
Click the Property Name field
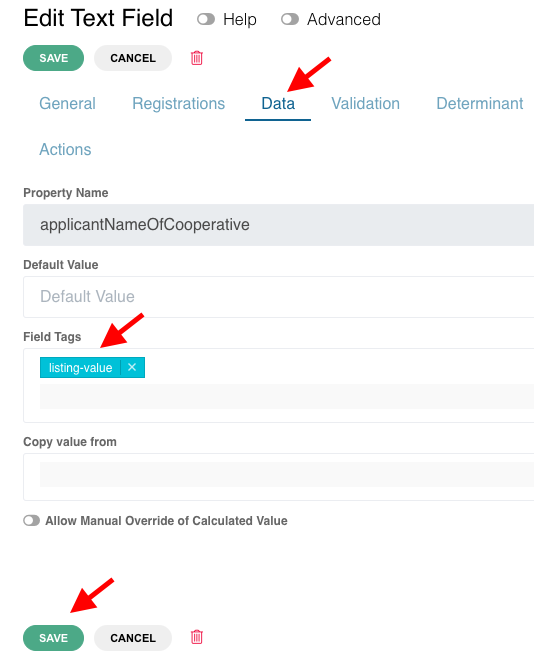click(279, 225)
